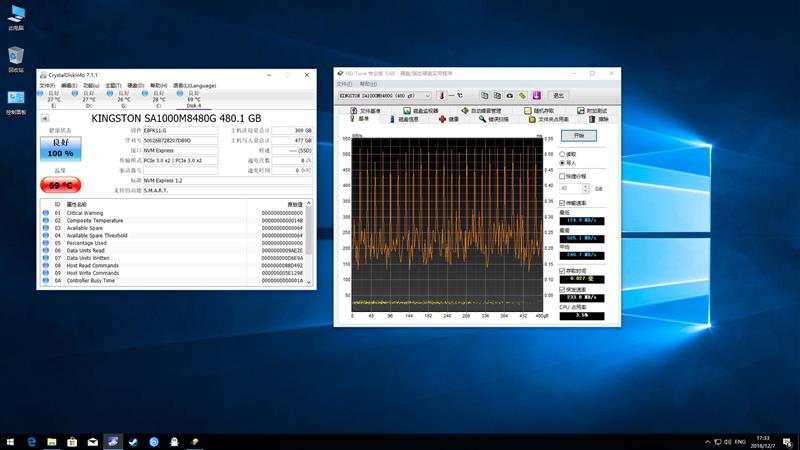Select Critical Warning row status icon

tap(46, 213)
